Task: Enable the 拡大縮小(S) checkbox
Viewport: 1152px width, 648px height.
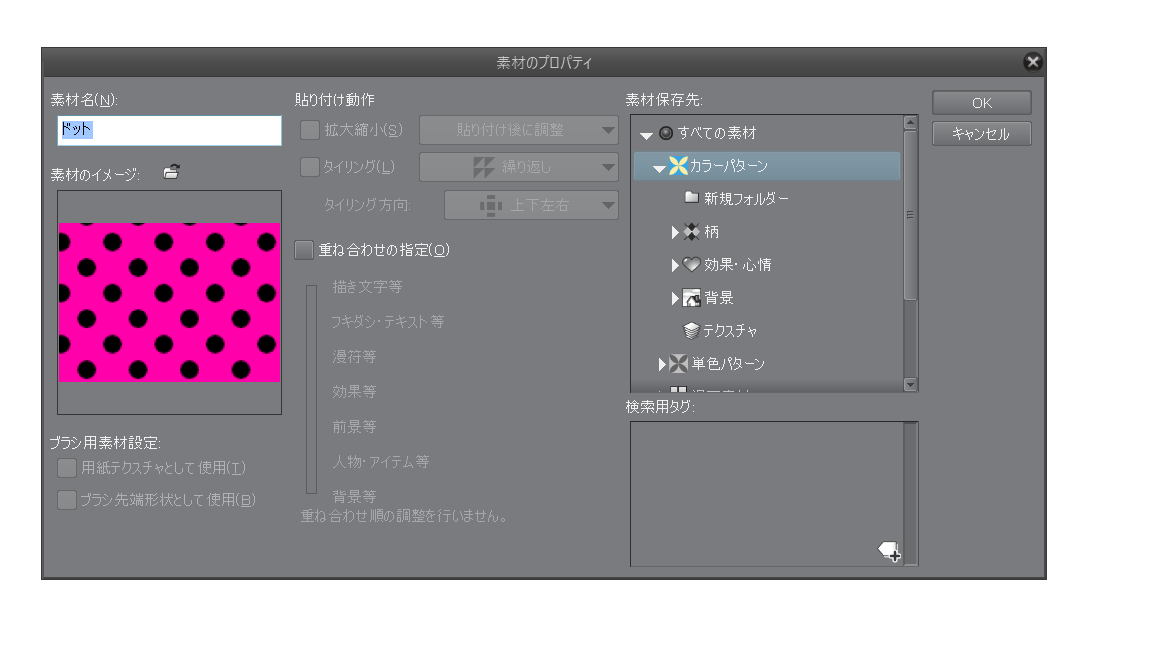Action: (309, 130)
